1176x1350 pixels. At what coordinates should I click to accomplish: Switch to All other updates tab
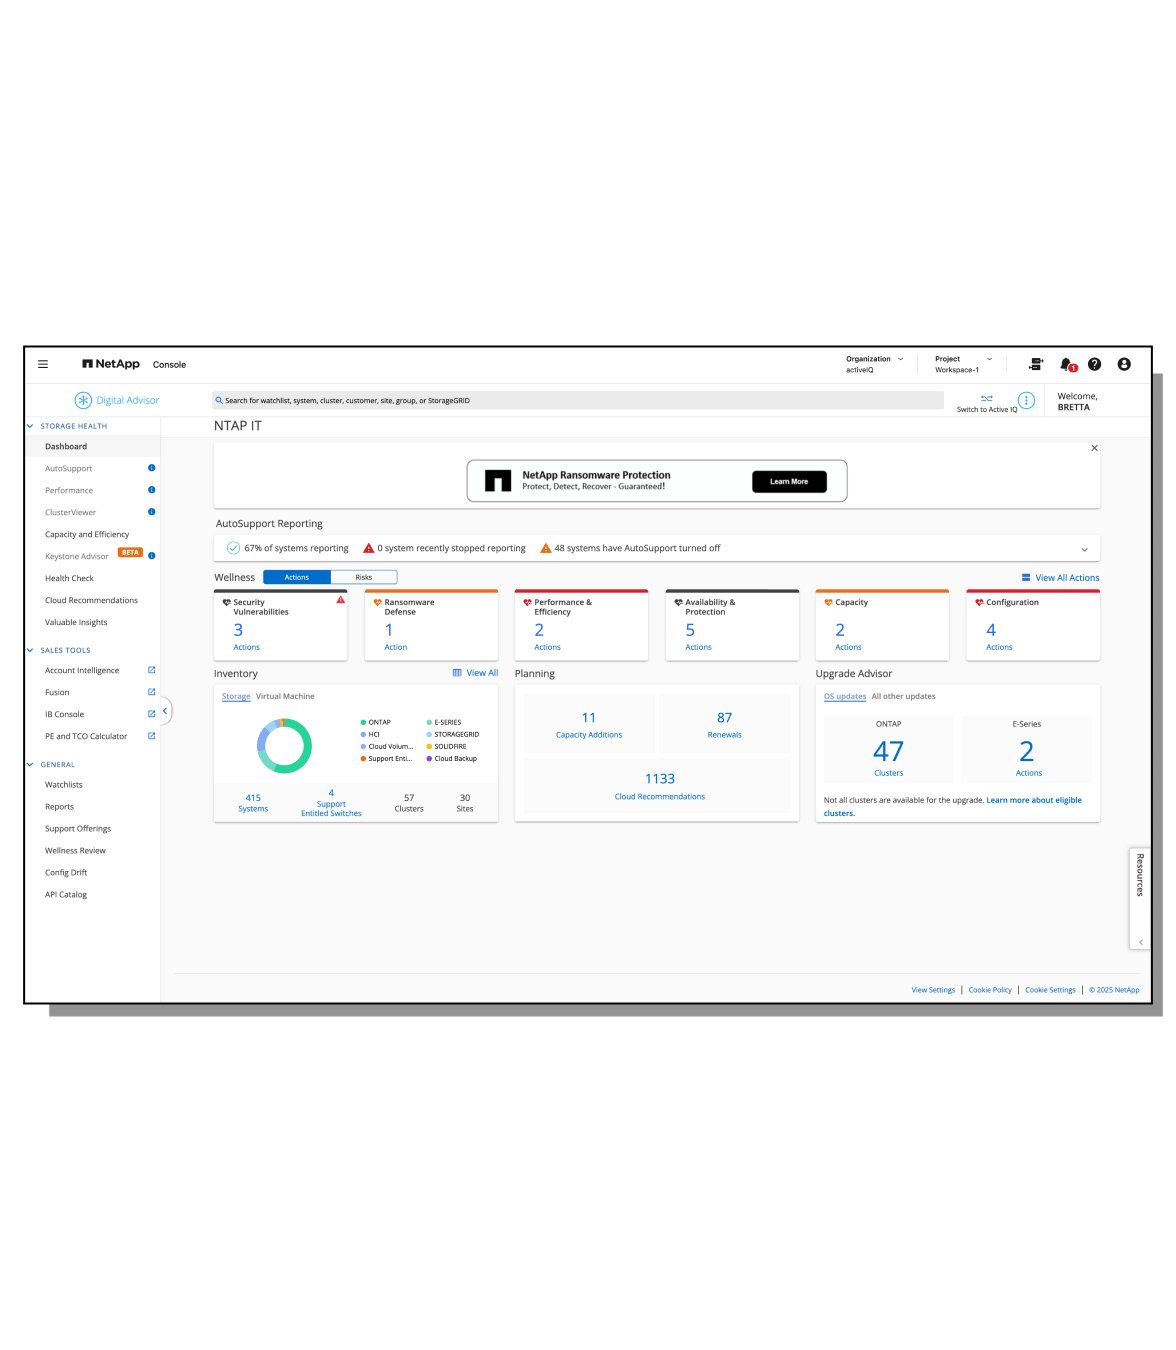point(903,696)
